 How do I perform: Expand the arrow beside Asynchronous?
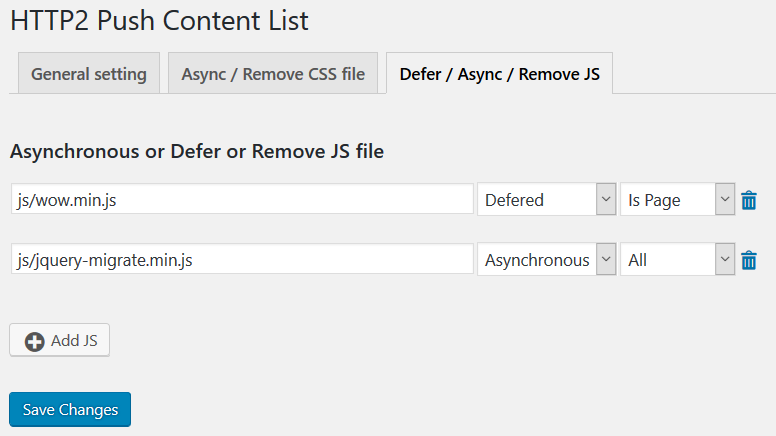[x=605, y=260]
